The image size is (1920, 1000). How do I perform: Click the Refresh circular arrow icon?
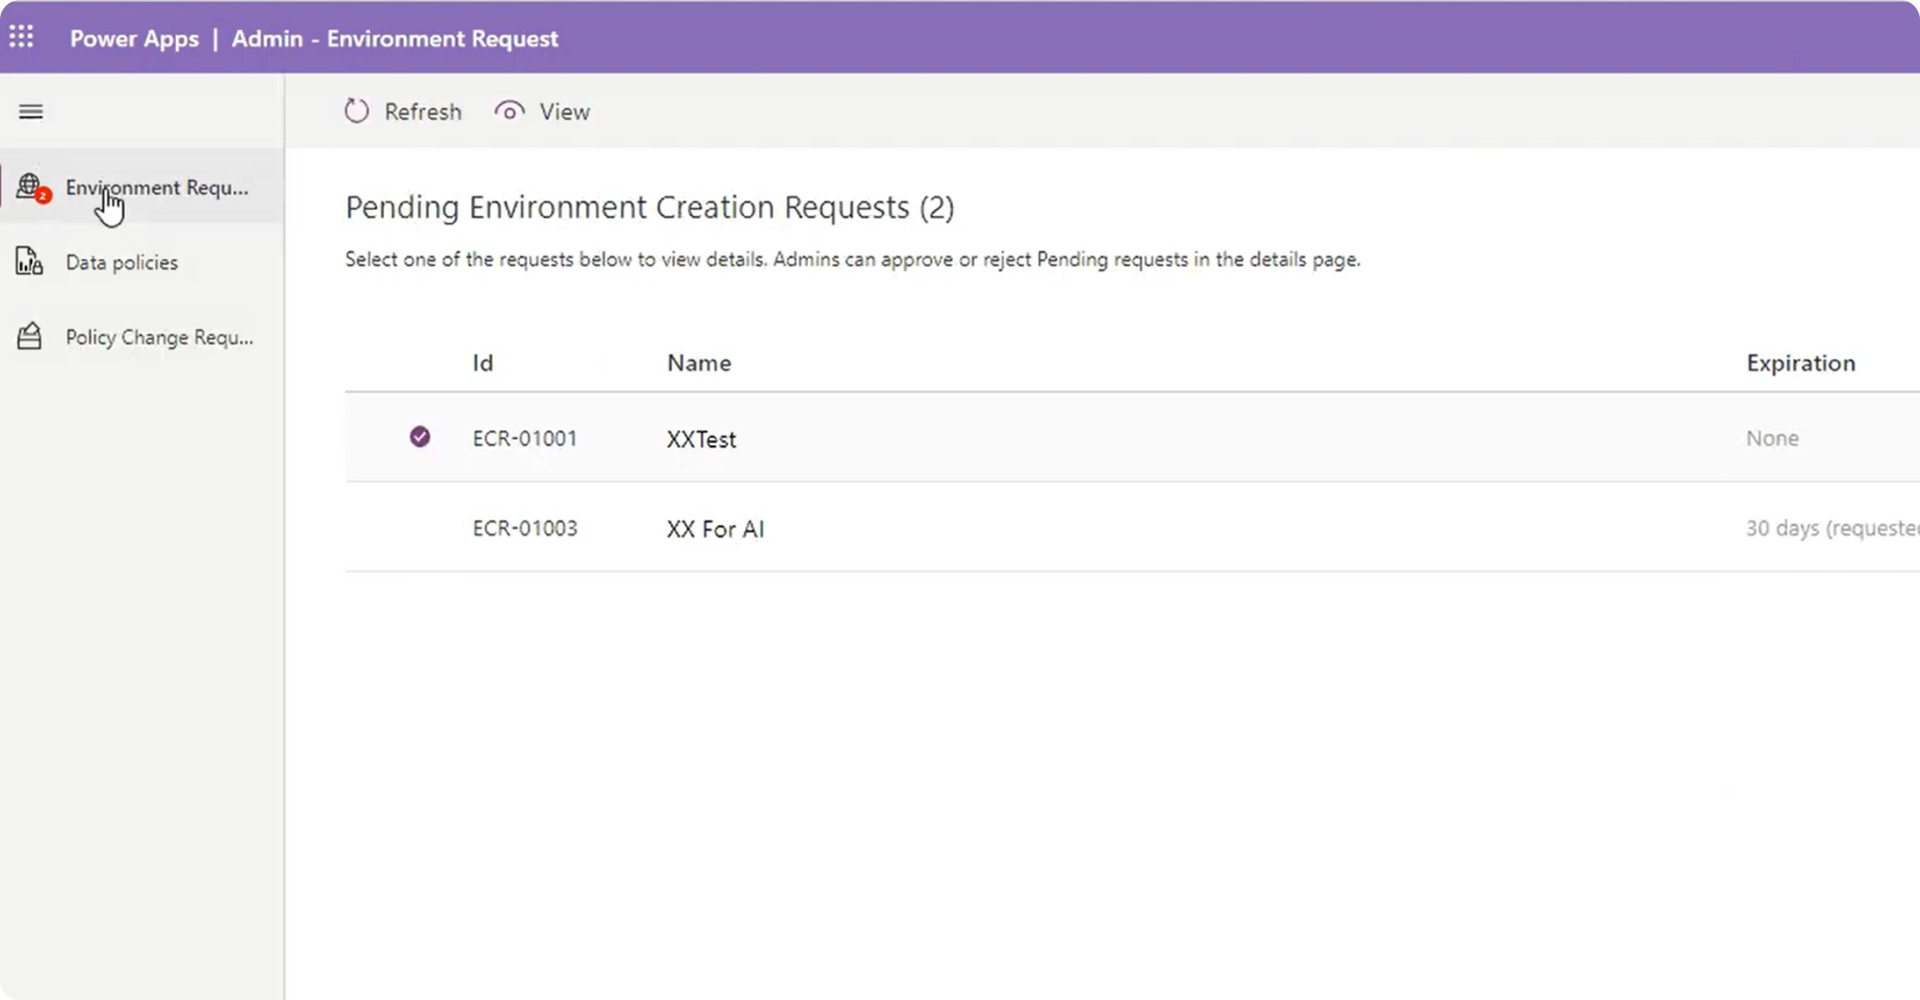(357, 111)
